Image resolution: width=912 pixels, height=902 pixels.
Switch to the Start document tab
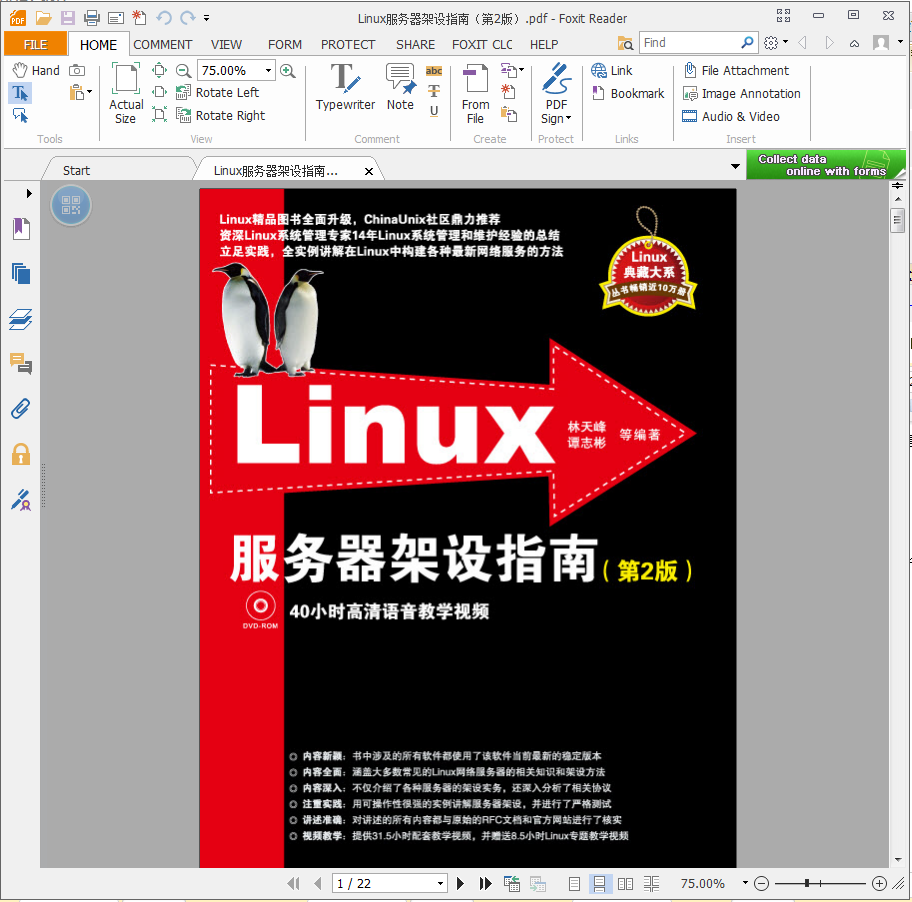pyautogui.click(x=76, y=170)
